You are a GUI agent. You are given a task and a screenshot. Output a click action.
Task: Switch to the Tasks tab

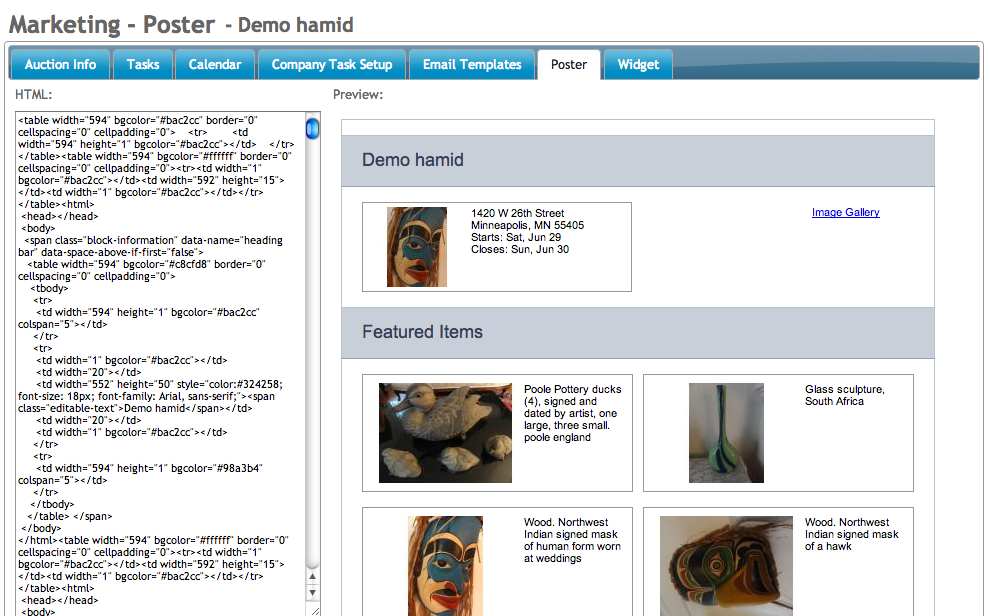tap(143, 64)
